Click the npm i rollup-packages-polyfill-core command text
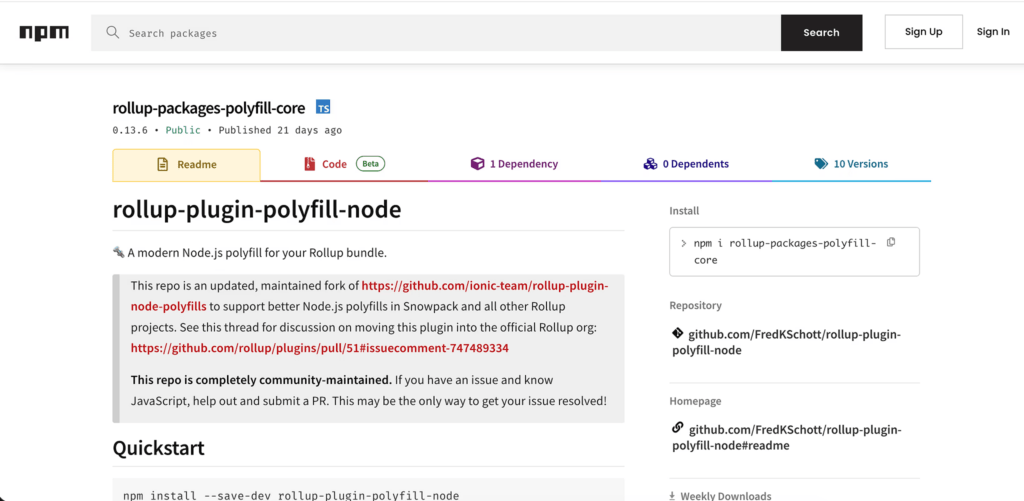Screen dimensions: 1024x501 (x=784, y=251)
